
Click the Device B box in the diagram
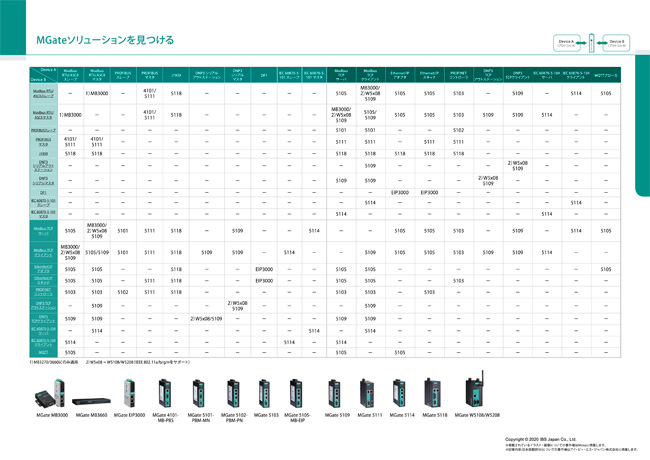click(x=616, y=43)
